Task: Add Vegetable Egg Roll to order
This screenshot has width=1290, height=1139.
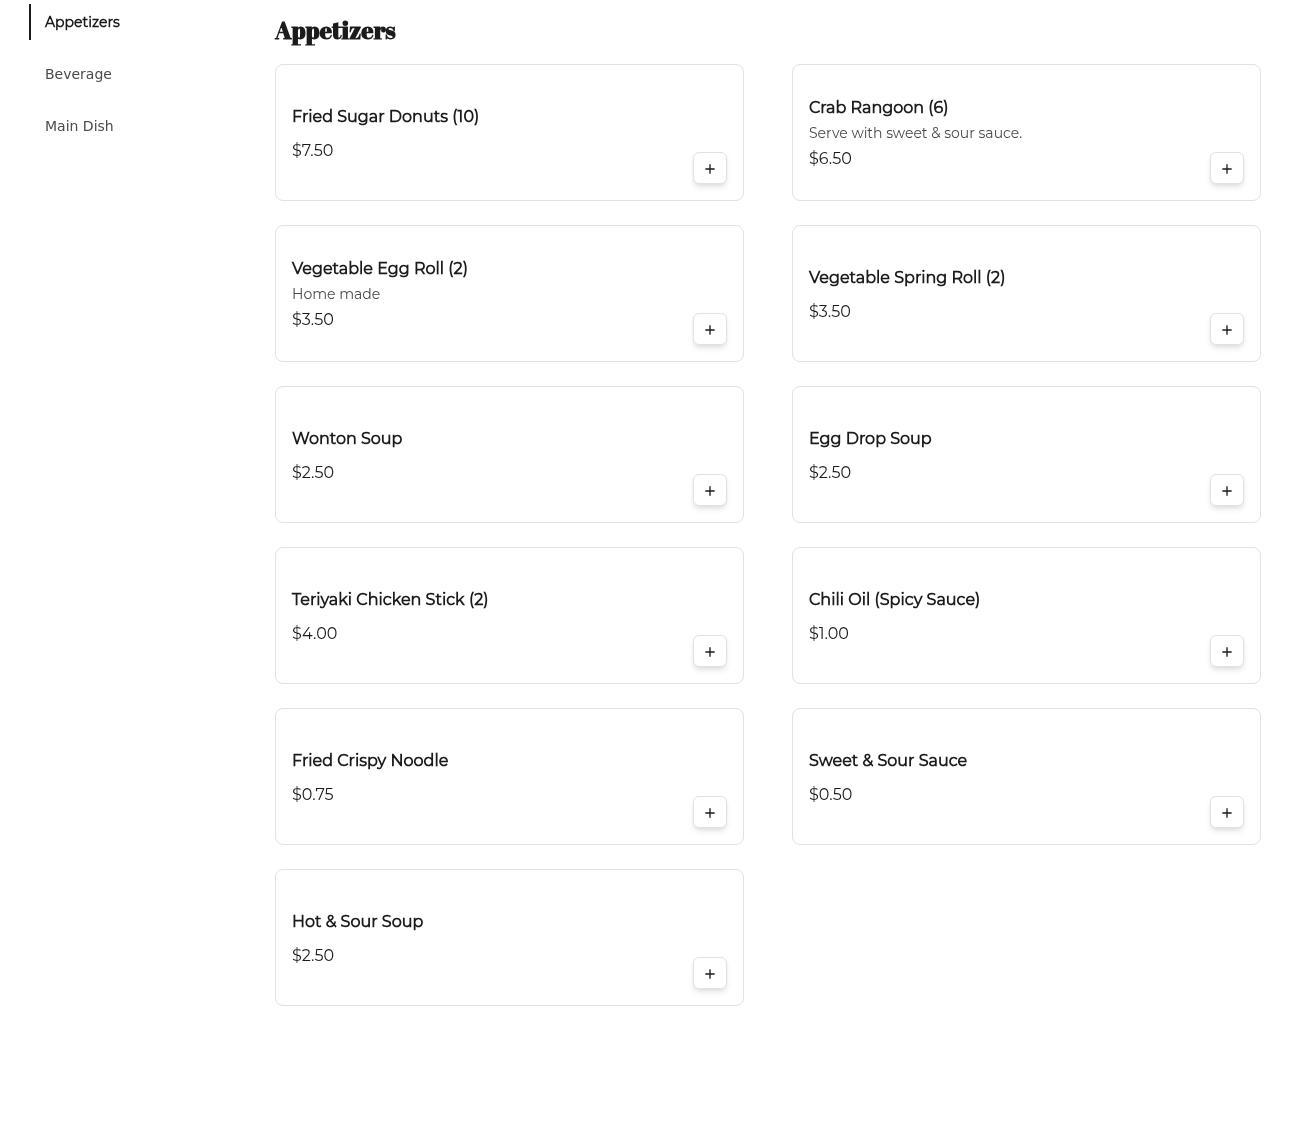Action: (709, 330)
